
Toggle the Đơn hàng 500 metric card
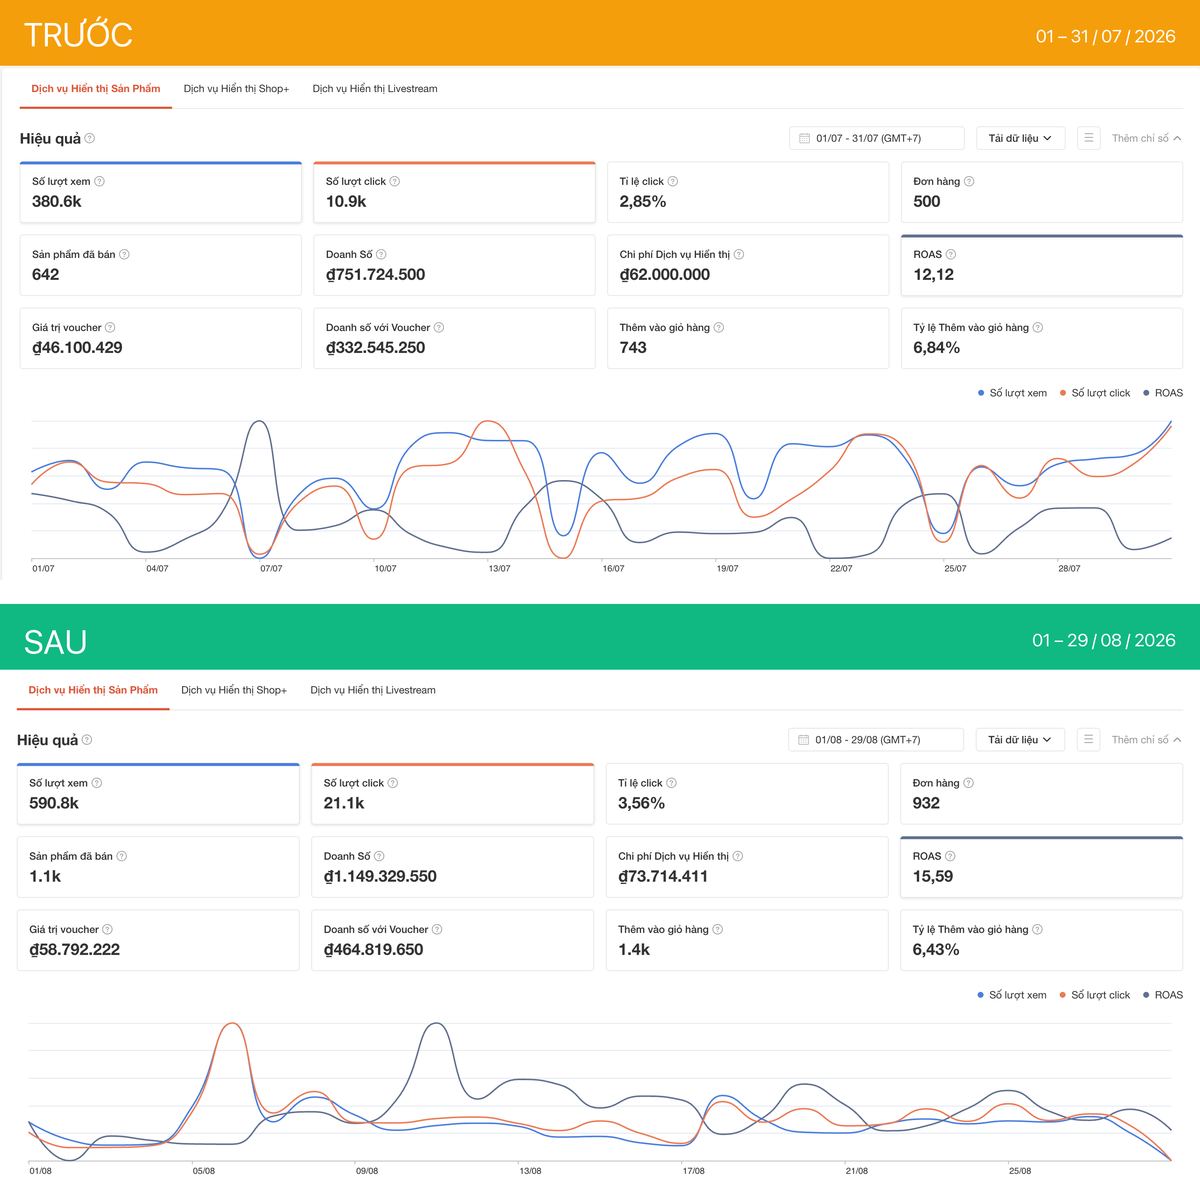click(x=1042, y=192)
